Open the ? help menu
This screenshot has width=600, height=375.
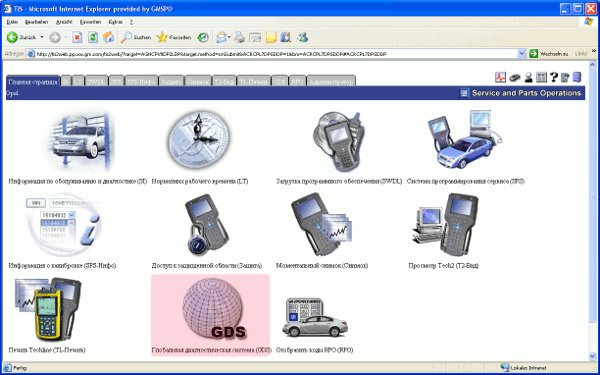(131, 22)
